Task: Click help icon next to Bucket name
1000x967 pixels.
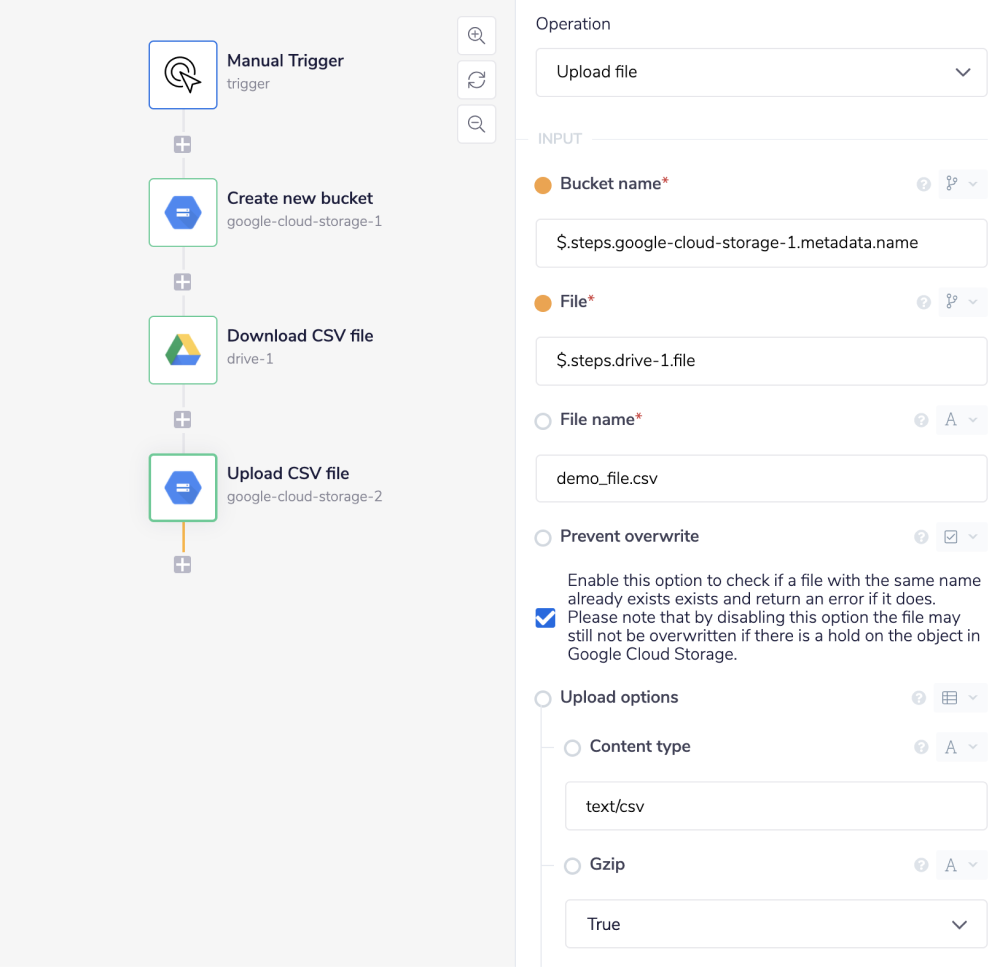Action: pyautogui.click(x=924, y=184)
